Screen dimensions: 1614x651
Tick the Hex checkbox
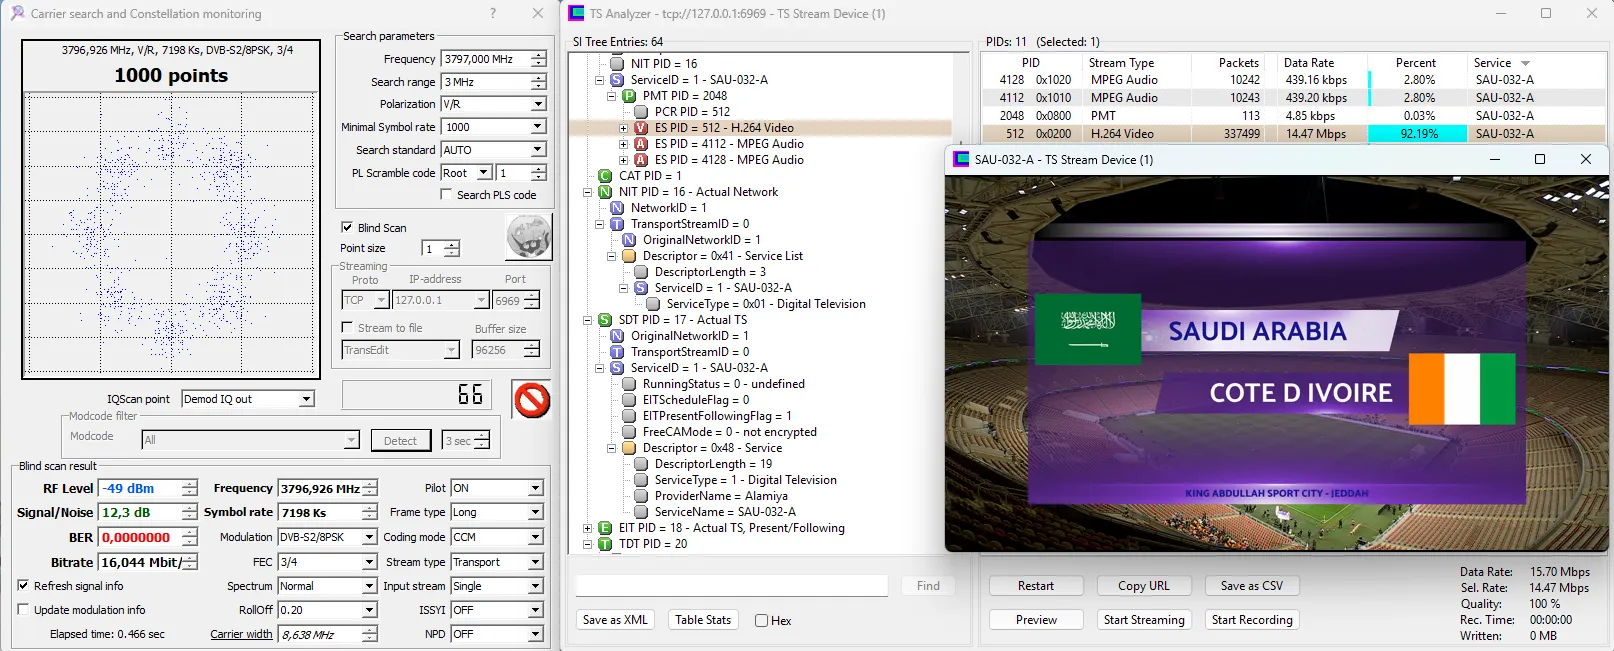tap(762, 621)
